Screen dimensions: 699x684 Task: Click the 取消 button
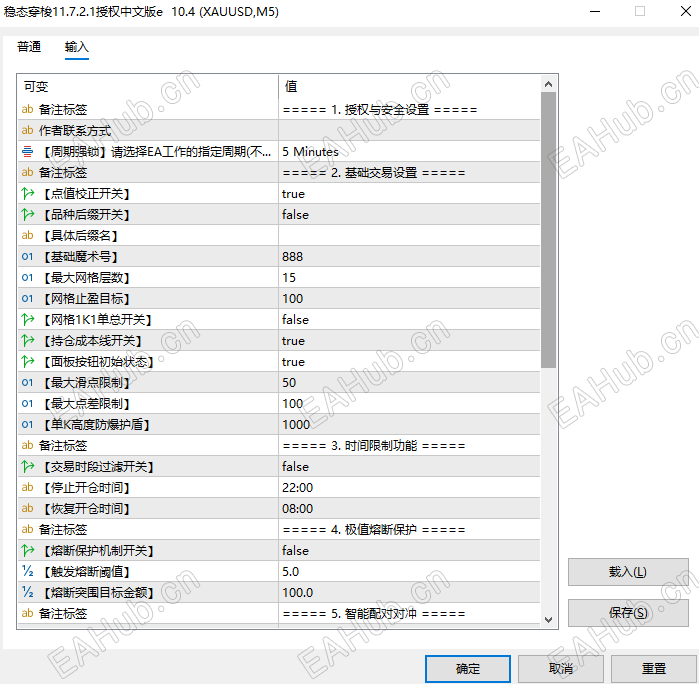click(560, 668)
